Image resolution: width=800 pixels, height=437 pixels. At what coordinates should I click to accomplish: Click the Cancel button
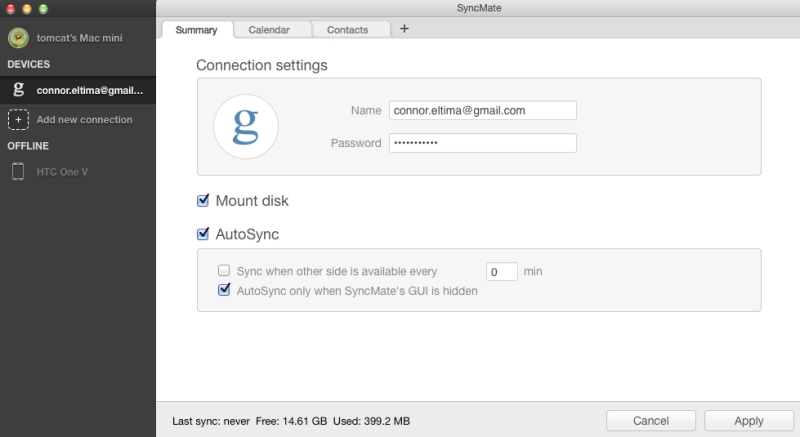(x=651, y=421)
